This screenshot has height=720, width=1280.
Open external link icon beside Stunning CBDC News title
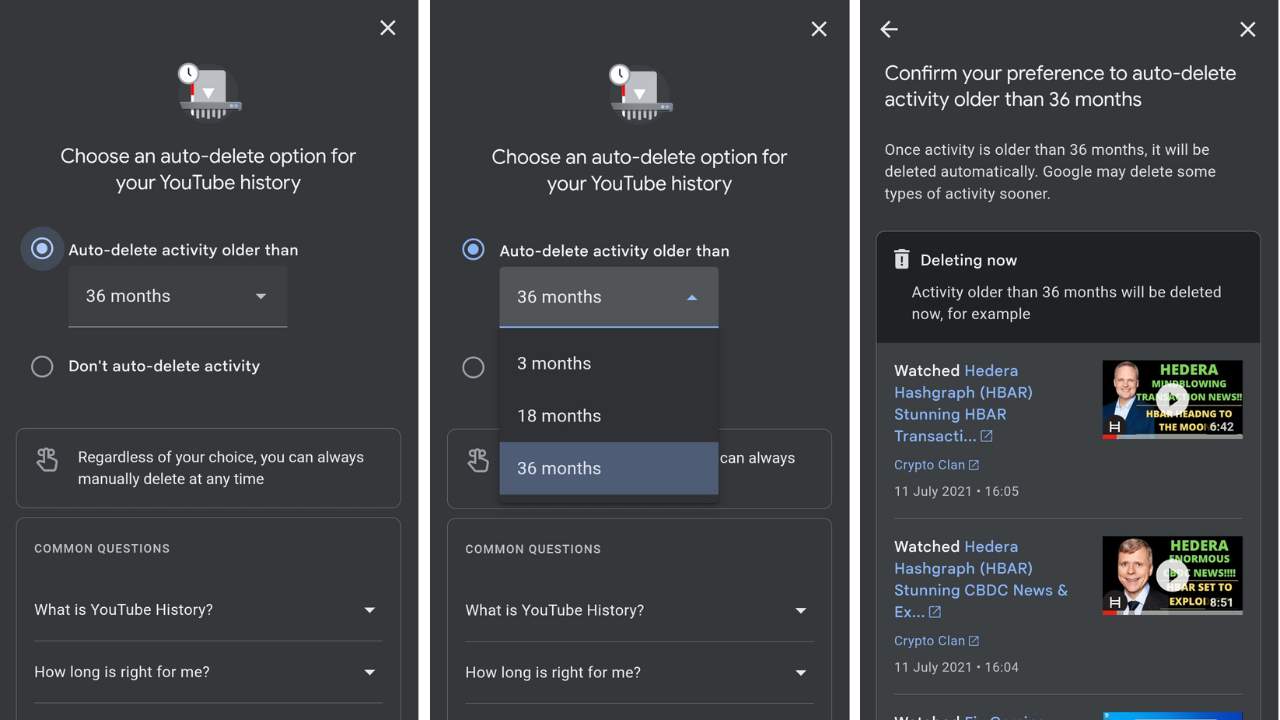pos(935,612)
